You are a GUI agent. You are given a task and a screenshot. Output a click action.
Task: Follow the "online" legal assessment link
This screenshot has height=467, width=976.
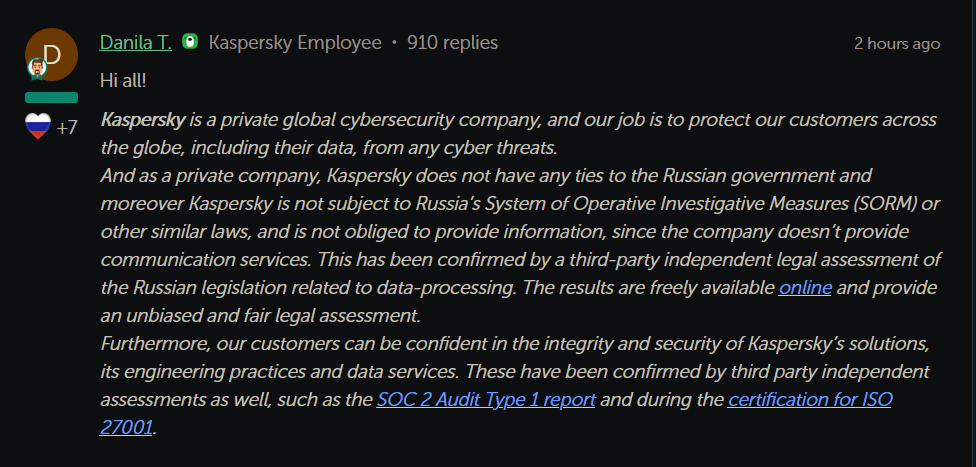click(x=805, y=288)
